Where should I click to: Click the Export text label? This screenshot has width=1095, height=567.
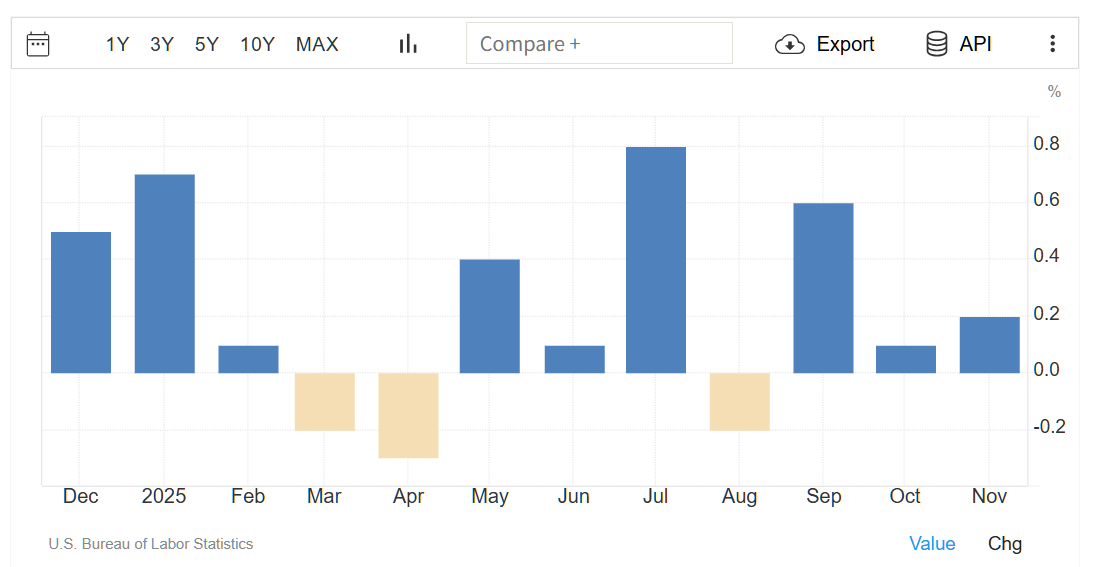[x=845, y=44]
